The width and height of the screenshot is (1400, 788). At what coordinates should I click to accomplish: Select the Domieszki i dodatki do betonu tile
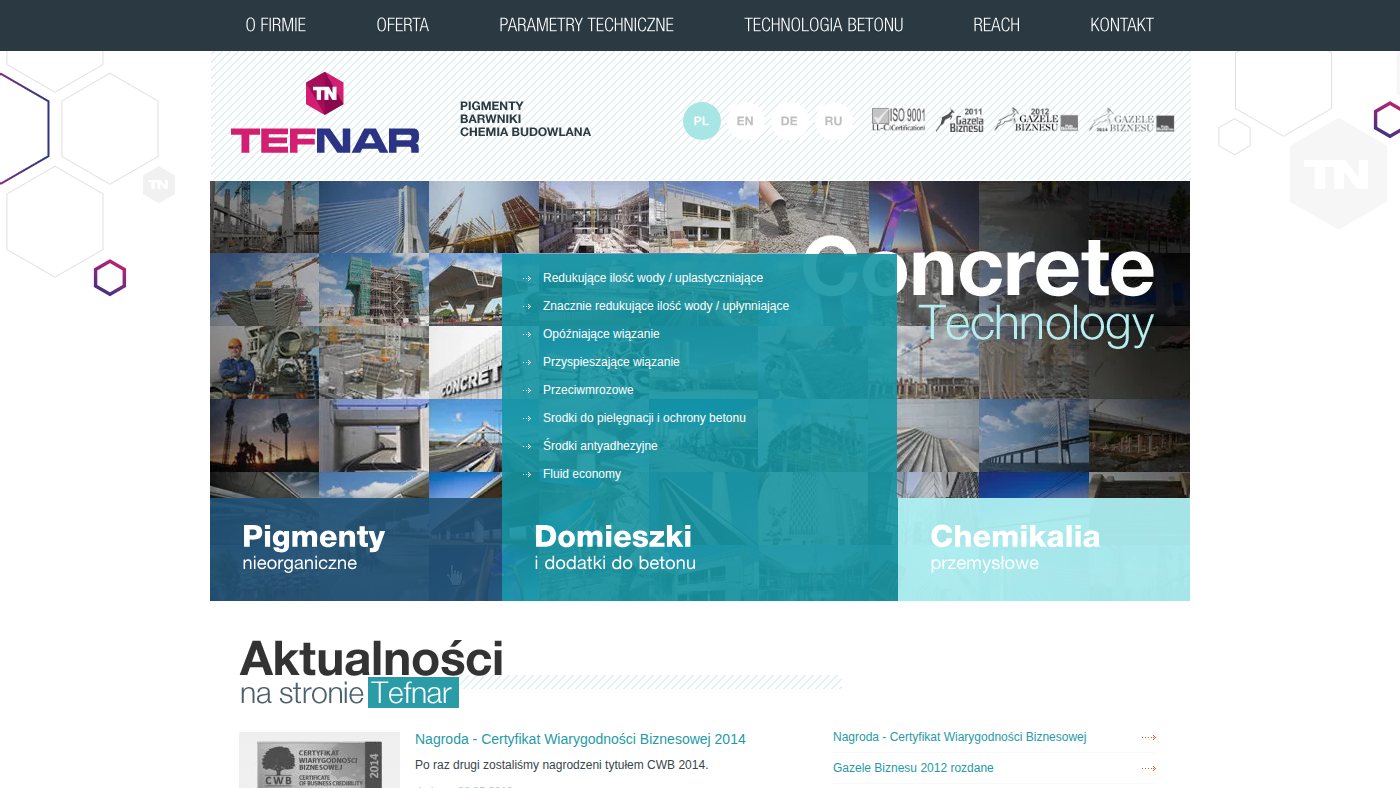pyautogui.click(x=700, y=549)
